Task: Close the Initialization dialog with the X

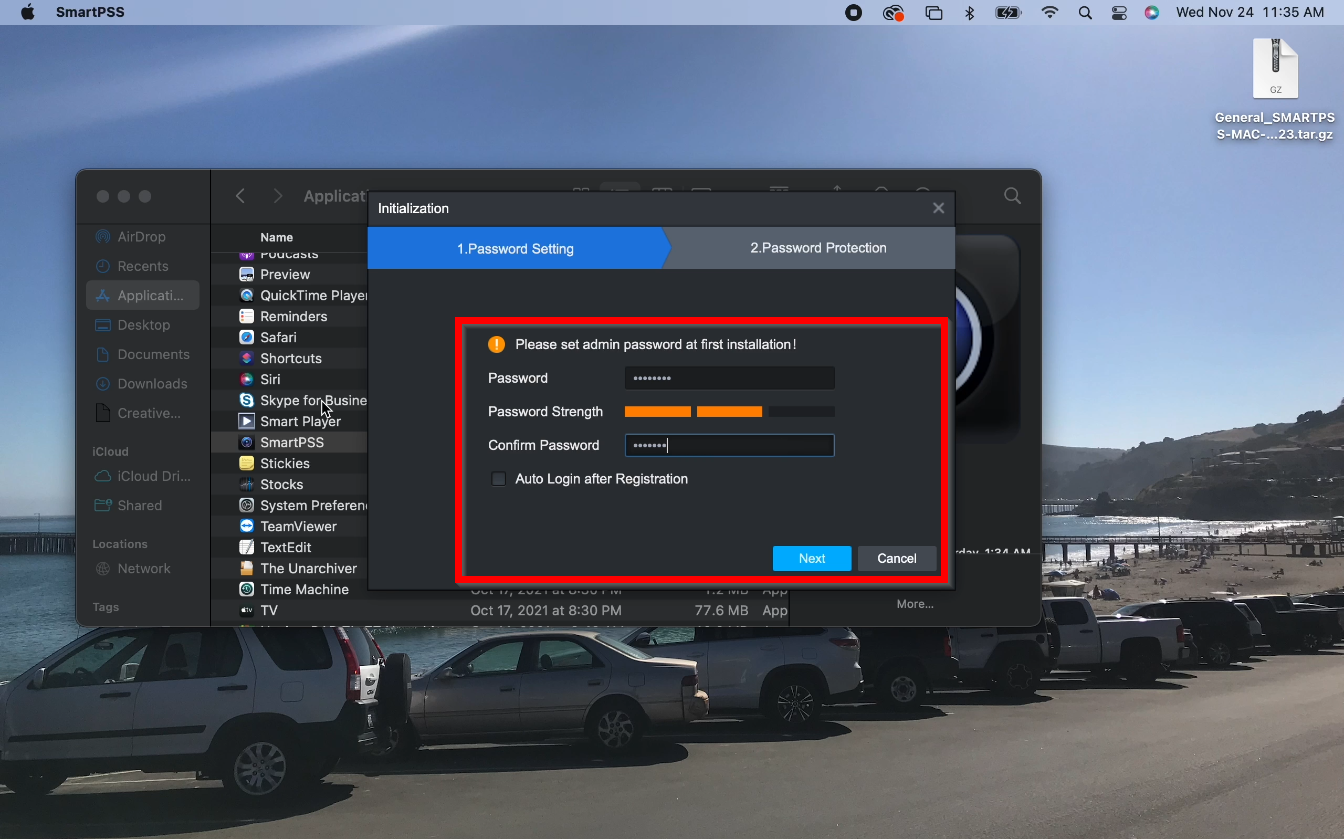Action: [x=938, y=208]
